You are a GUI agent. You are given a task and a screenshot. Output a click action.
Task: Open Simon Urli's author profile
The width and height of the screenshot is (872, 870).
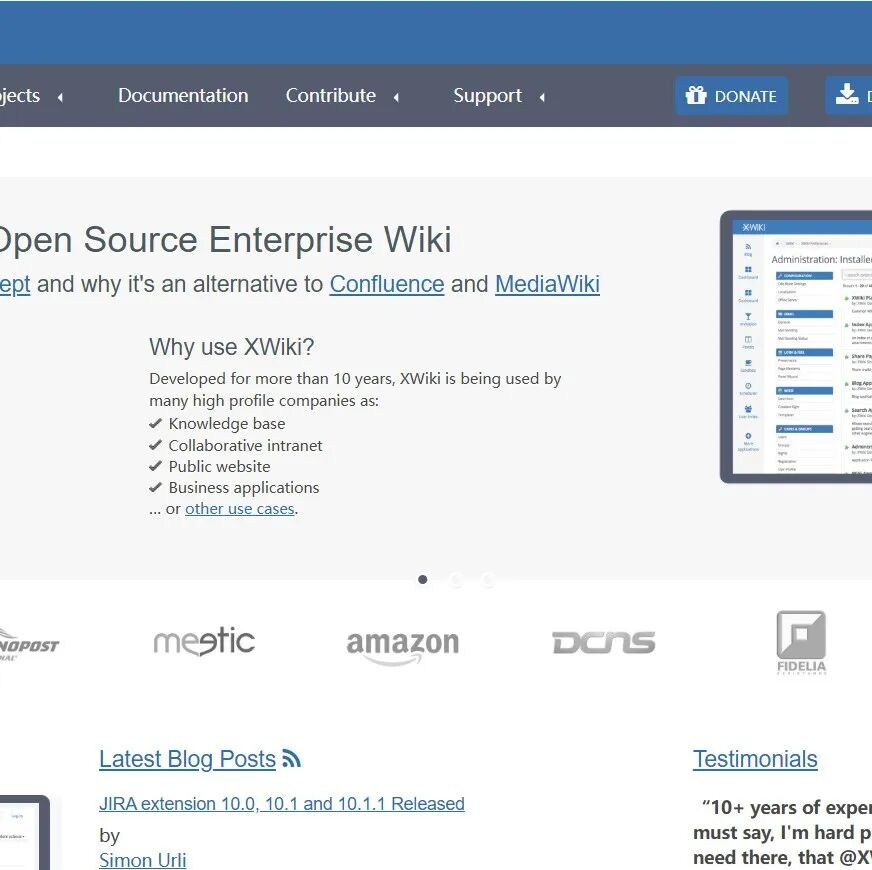point(142,860)
